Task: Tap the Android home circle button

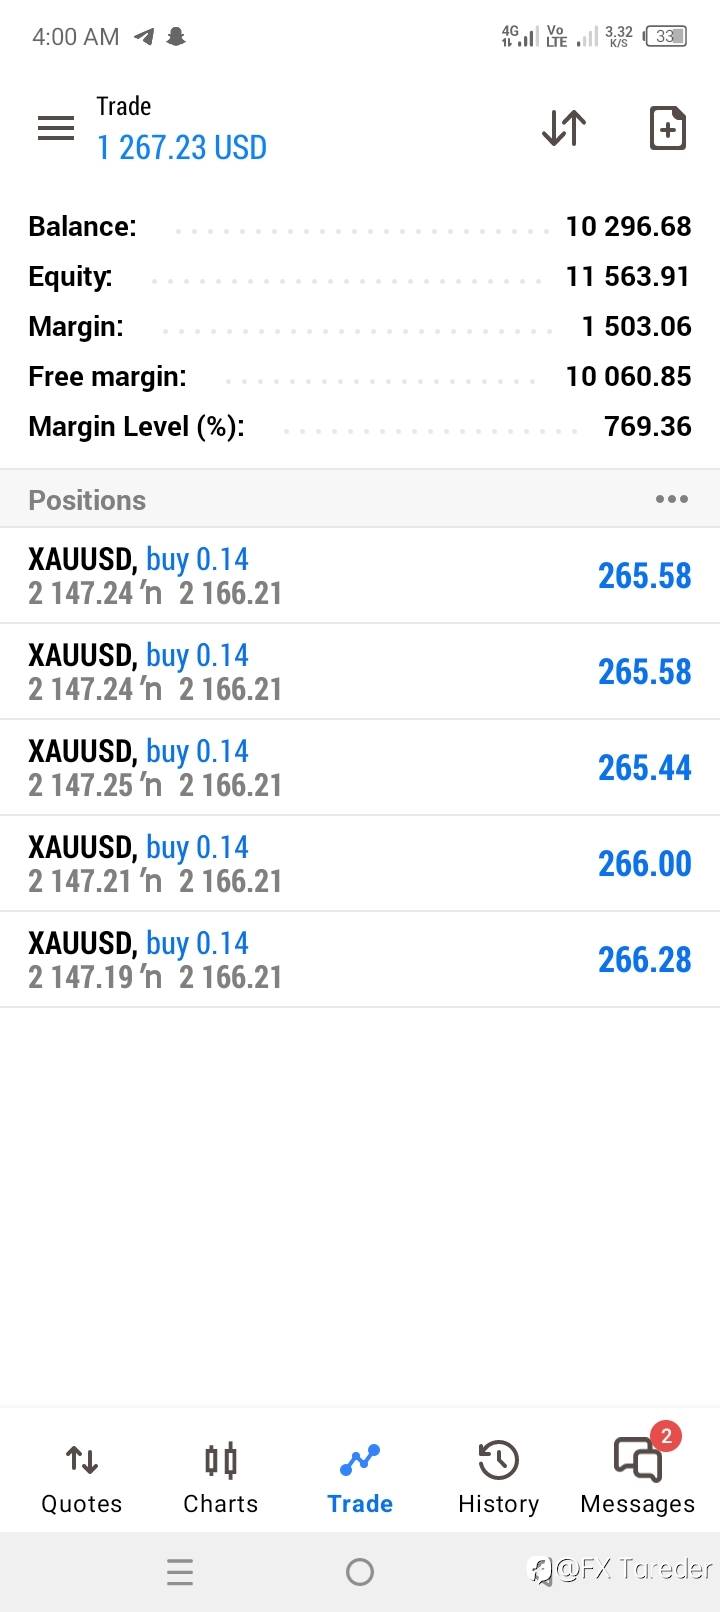Action: 360,1572
